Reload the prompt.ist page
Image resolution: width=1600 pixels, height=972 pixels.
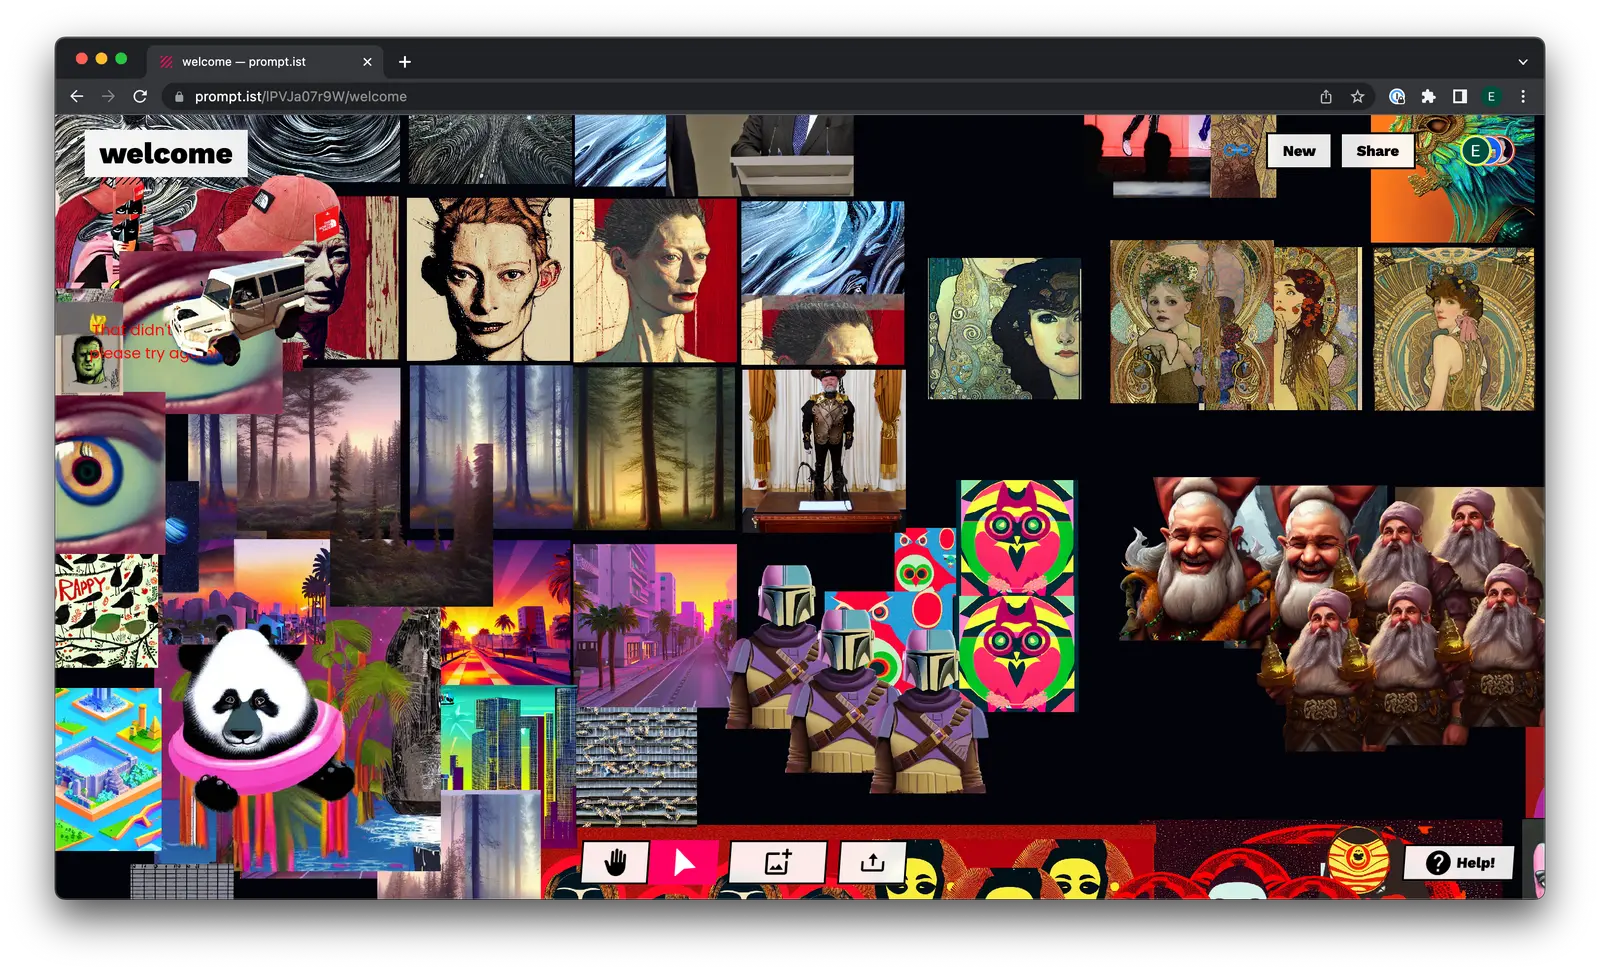click(x=140, y=96)
